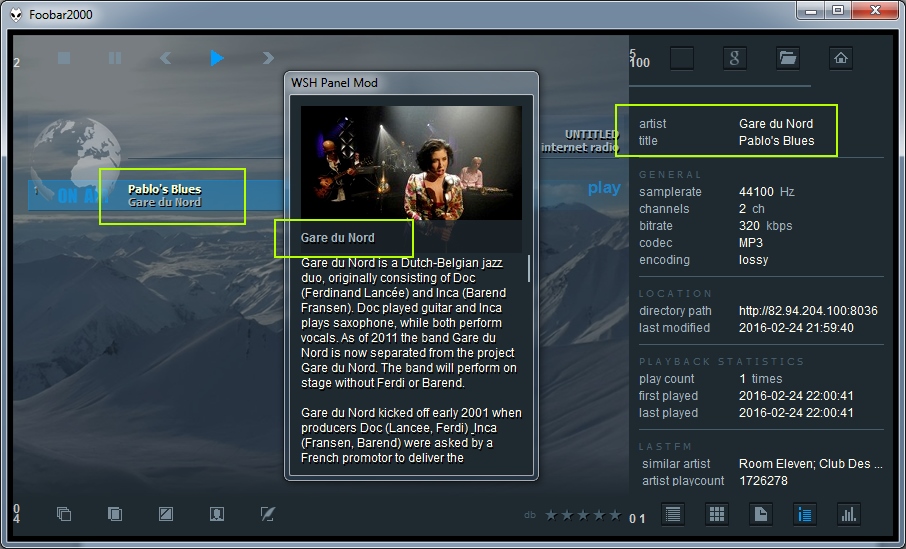
Task: Open the Google search 'g' button
Action: point(734,58)
